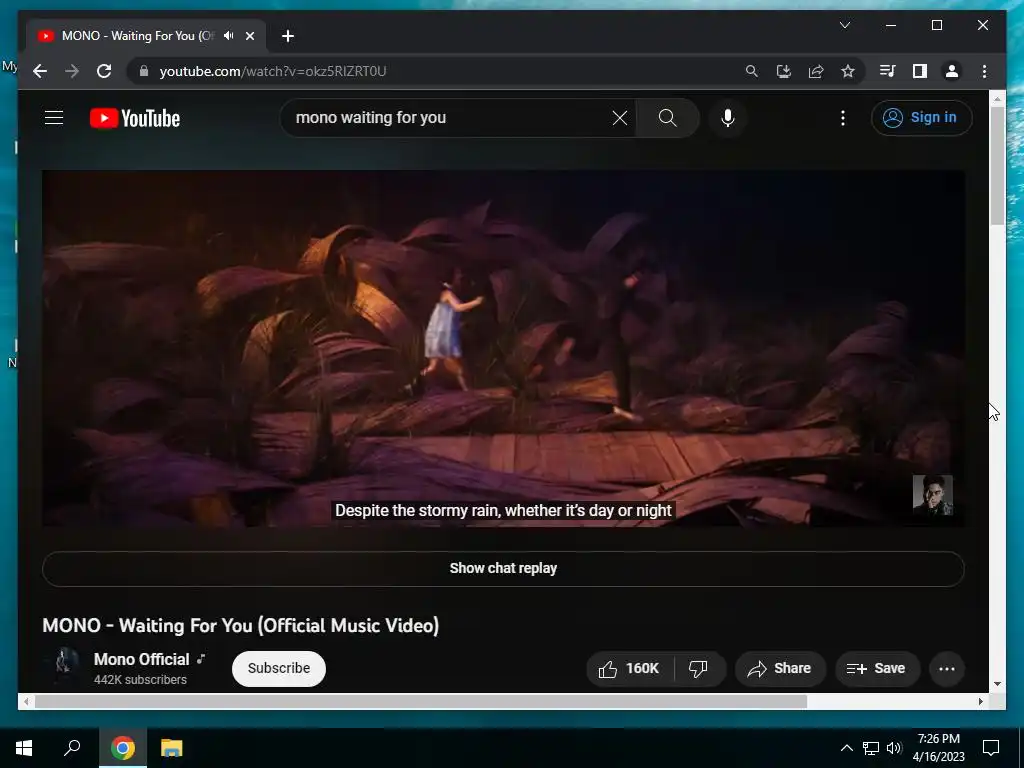Screen dimensions: 1024x768
Task: Open system volume tray icon
Action: (x=894, y=748)
